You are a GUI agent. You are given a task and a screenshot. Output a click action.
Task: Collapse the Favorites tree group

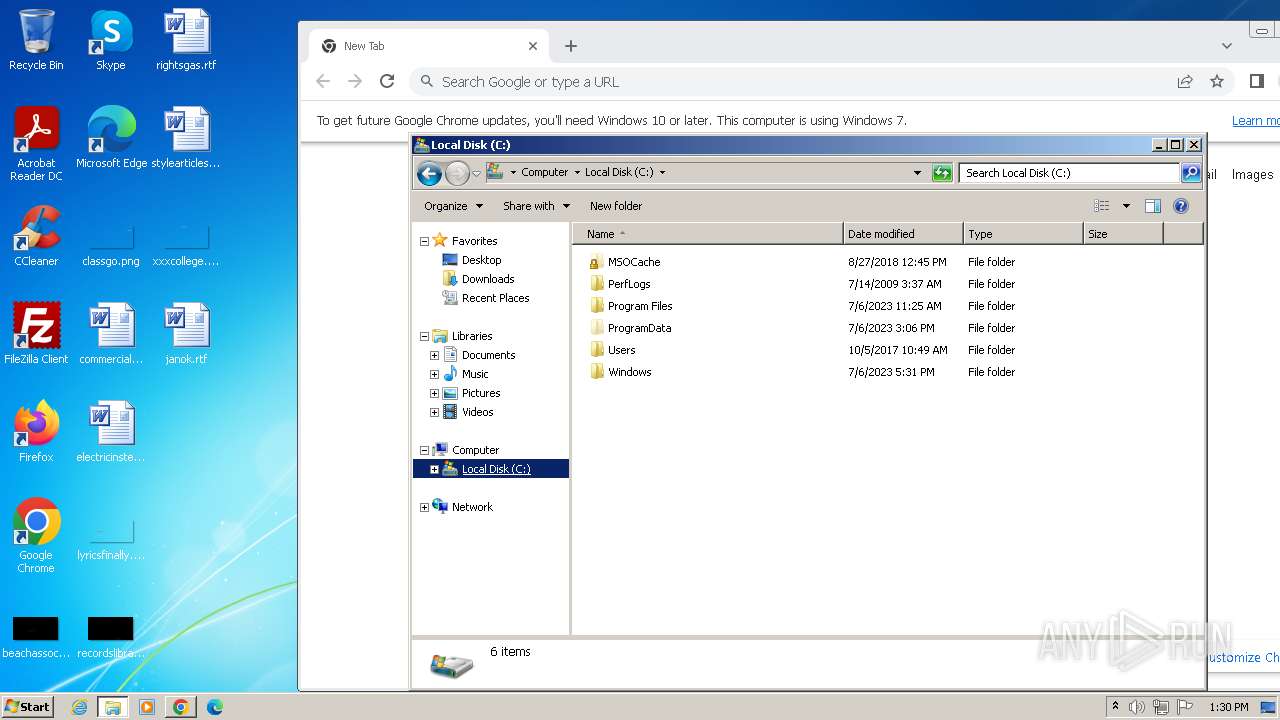tap(424, 241)
